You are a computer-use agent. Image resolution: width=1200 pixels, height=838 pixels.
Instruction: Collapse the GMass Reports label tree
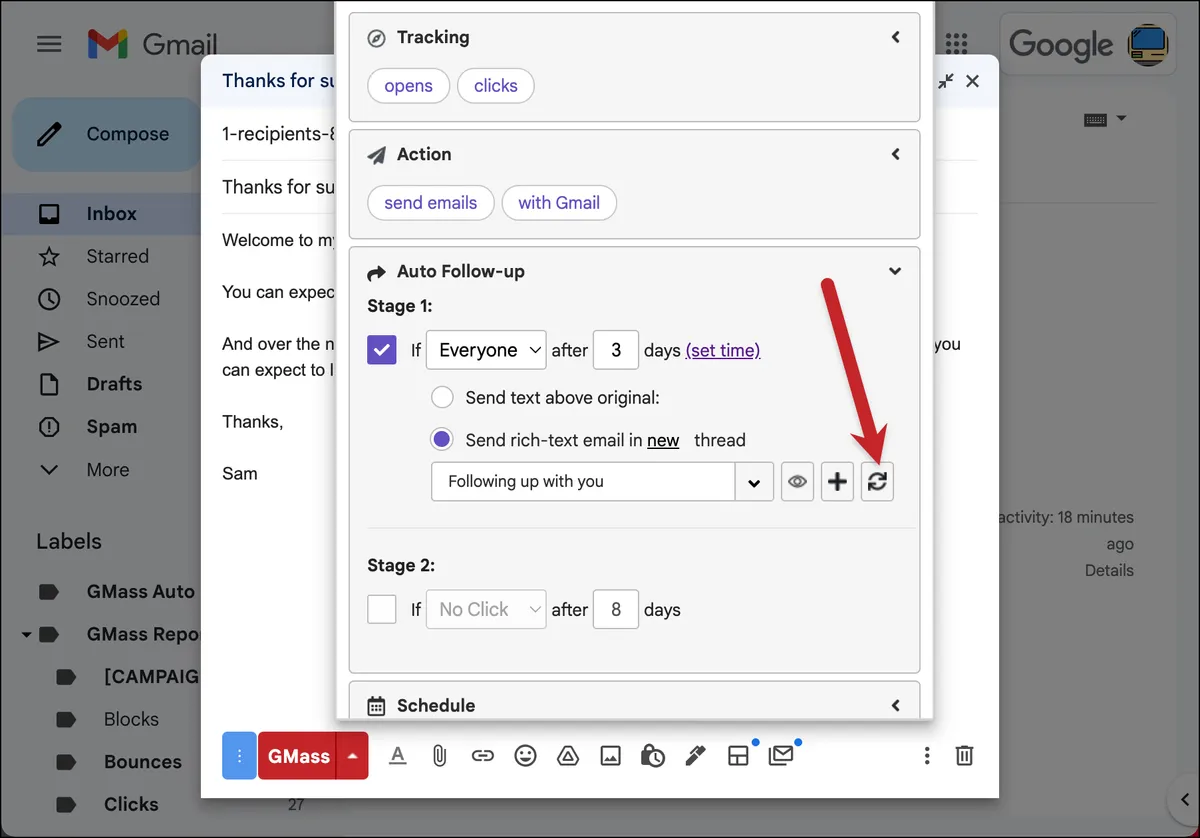pyautogui.click(x=26, y=634)
